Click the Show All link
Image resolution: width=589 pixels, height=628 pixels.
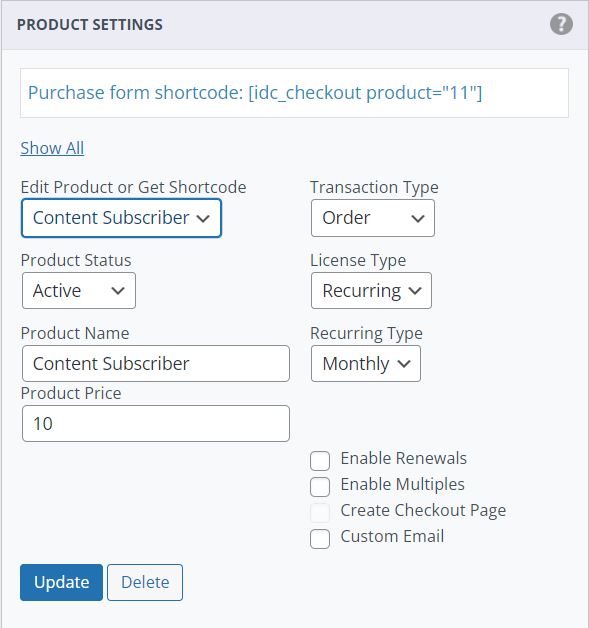(52, 148)
